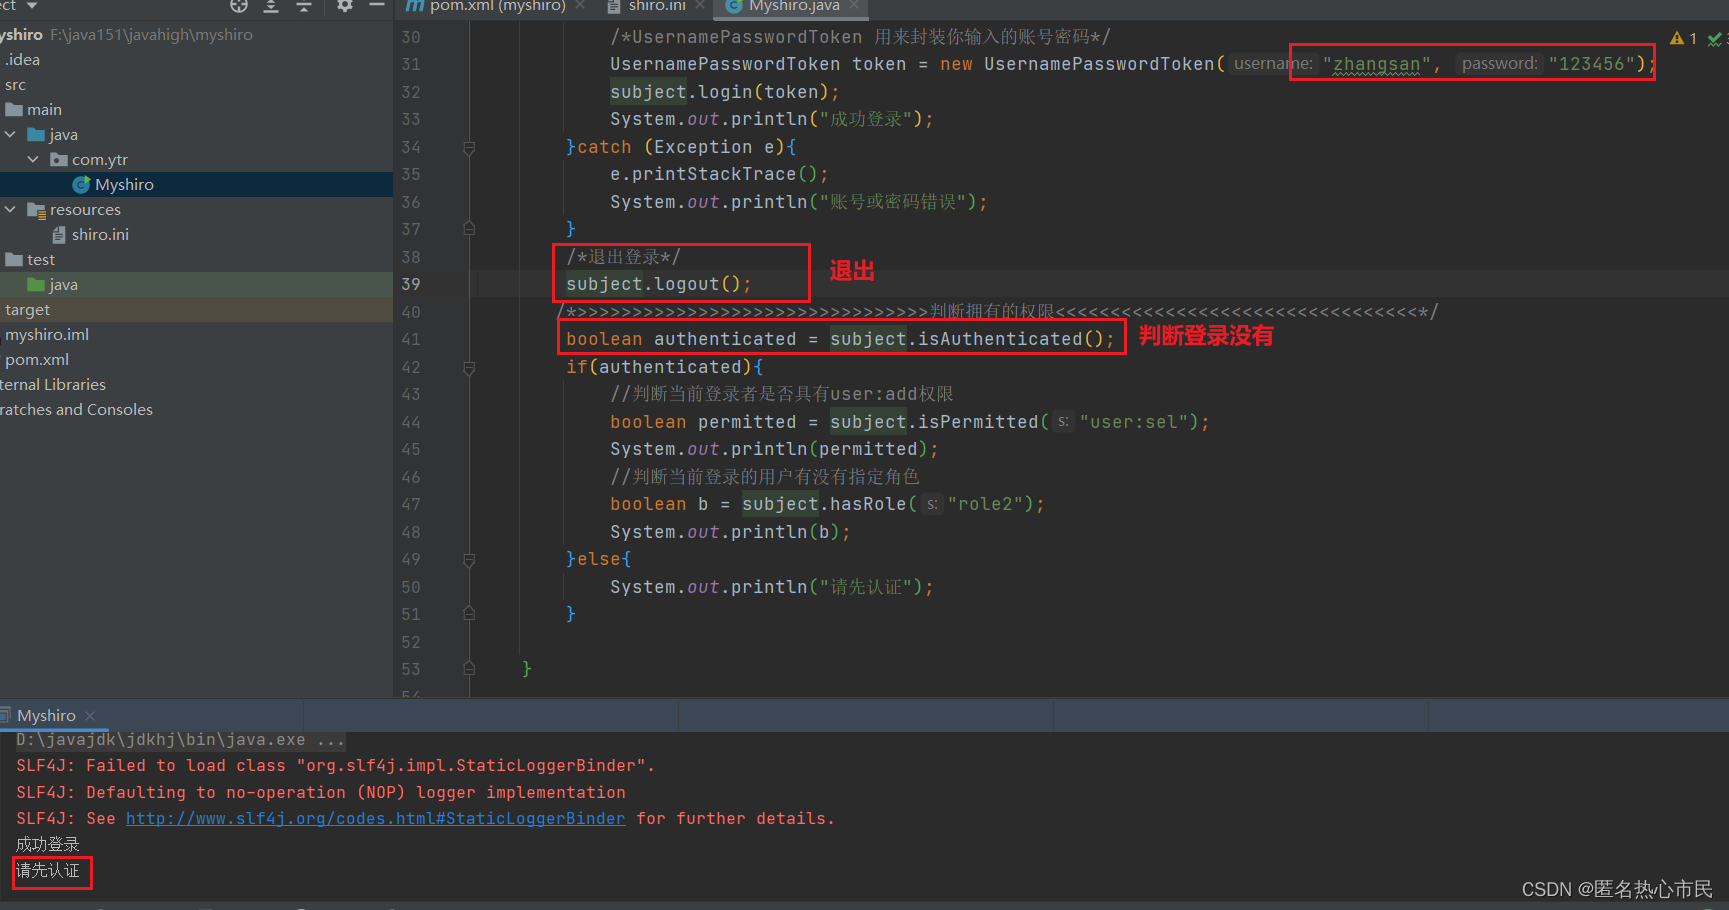Click subject.isAuthenticated() call
The image size is (1729, 910).
click(972, 340)
